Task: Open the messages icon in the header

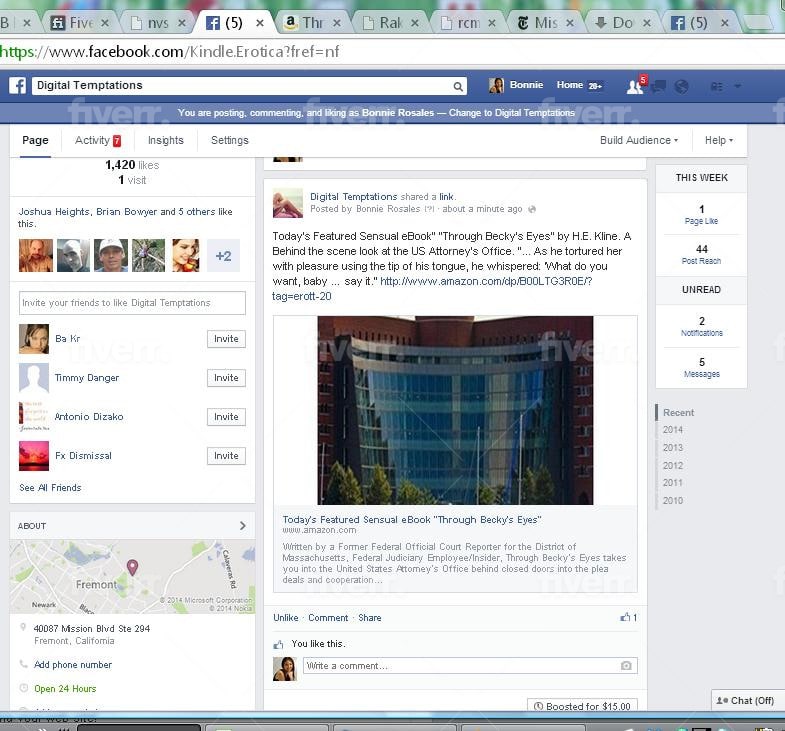Action: point(658,87)
